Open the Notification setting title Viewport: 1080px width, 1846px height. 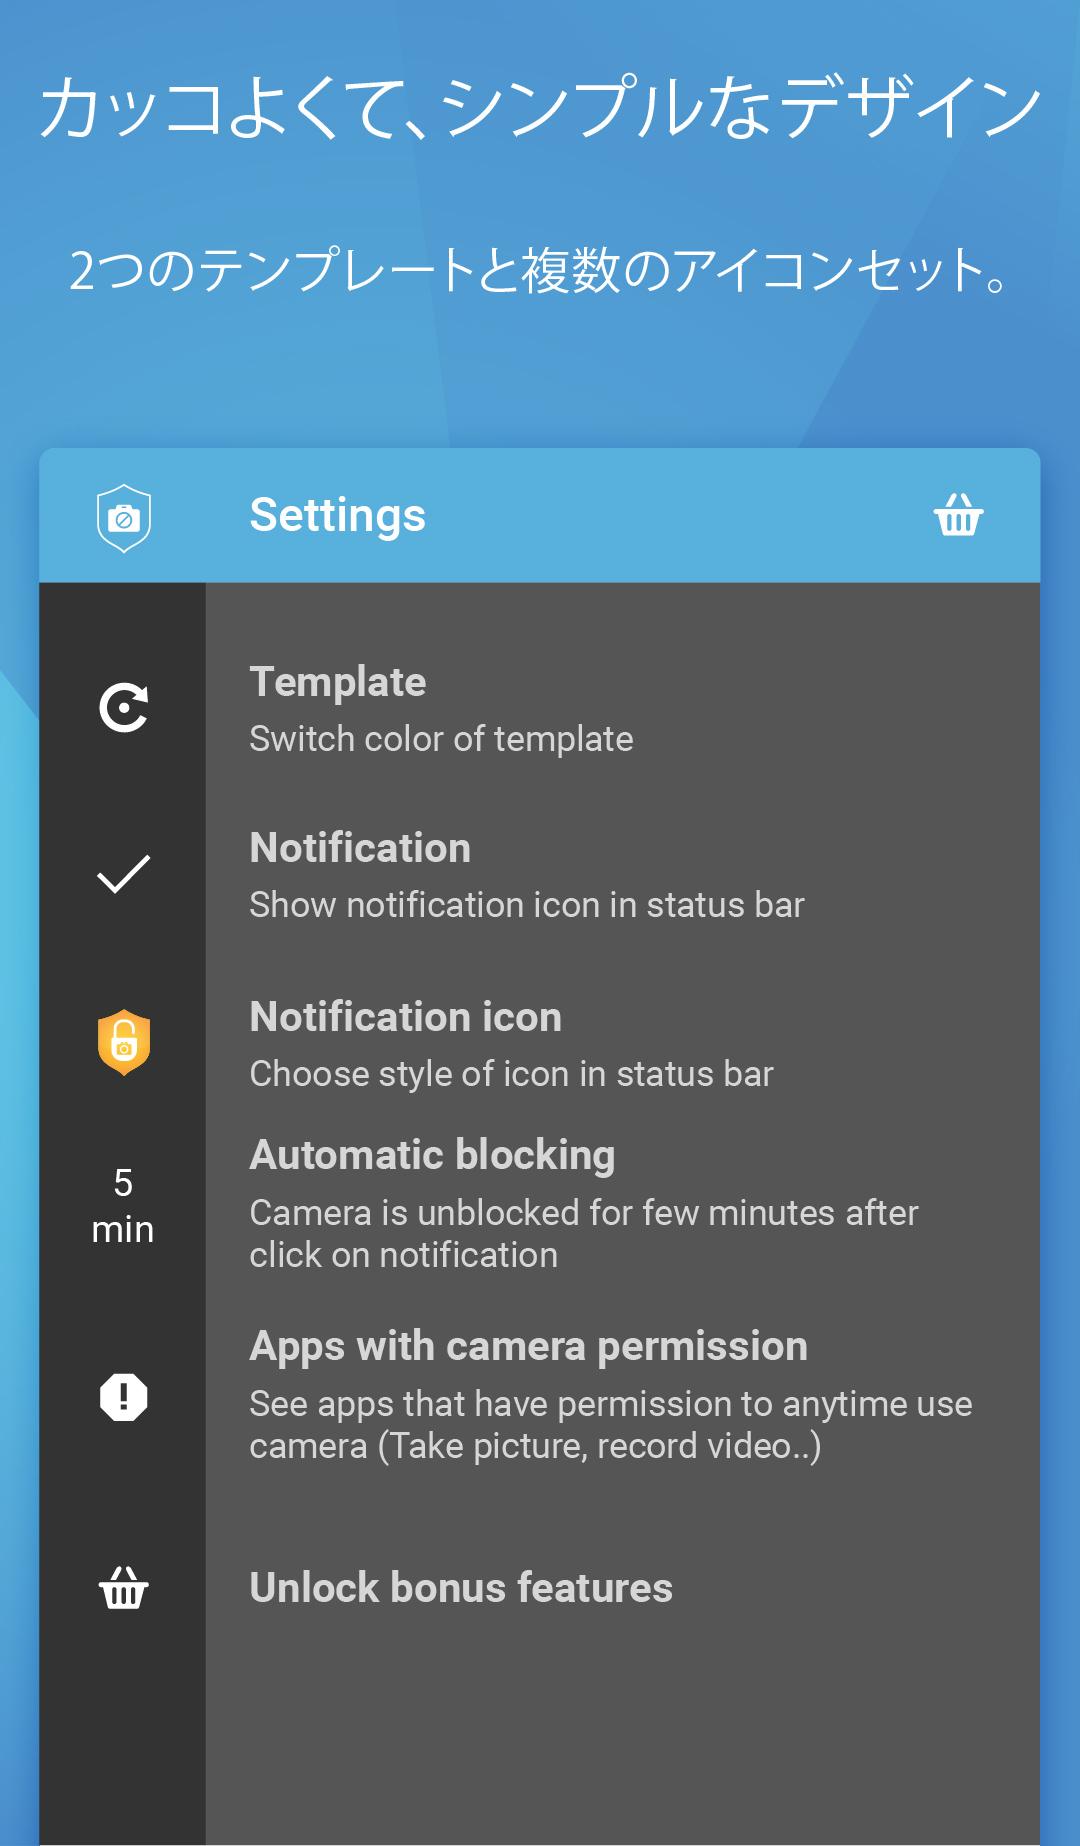[360, 848]
